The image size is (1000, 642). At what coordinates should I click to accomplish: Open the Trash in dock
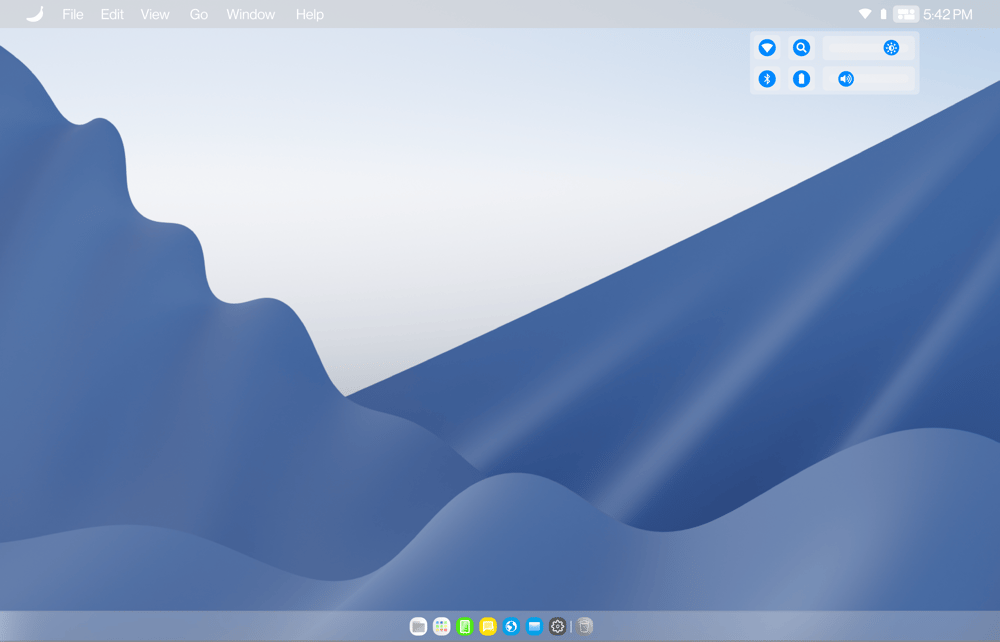point(585,627)
